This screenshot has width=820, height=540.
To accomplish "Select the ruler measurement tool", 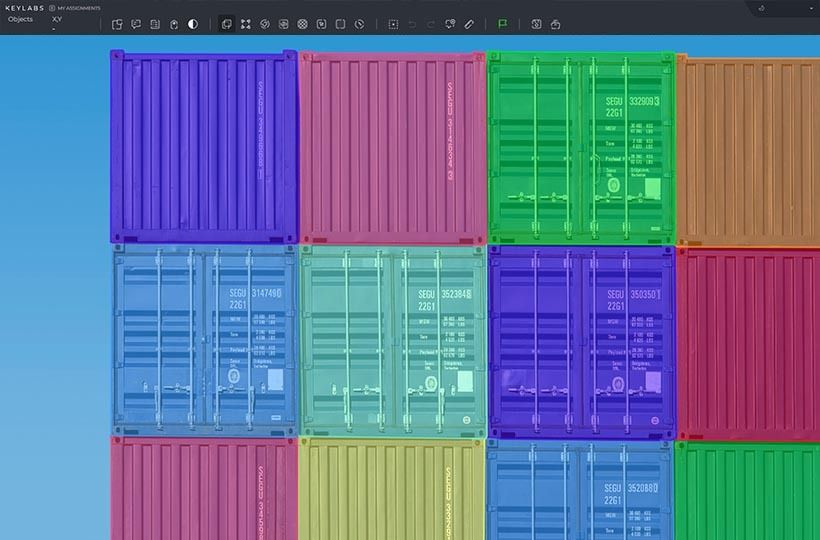I will [469, 24].
